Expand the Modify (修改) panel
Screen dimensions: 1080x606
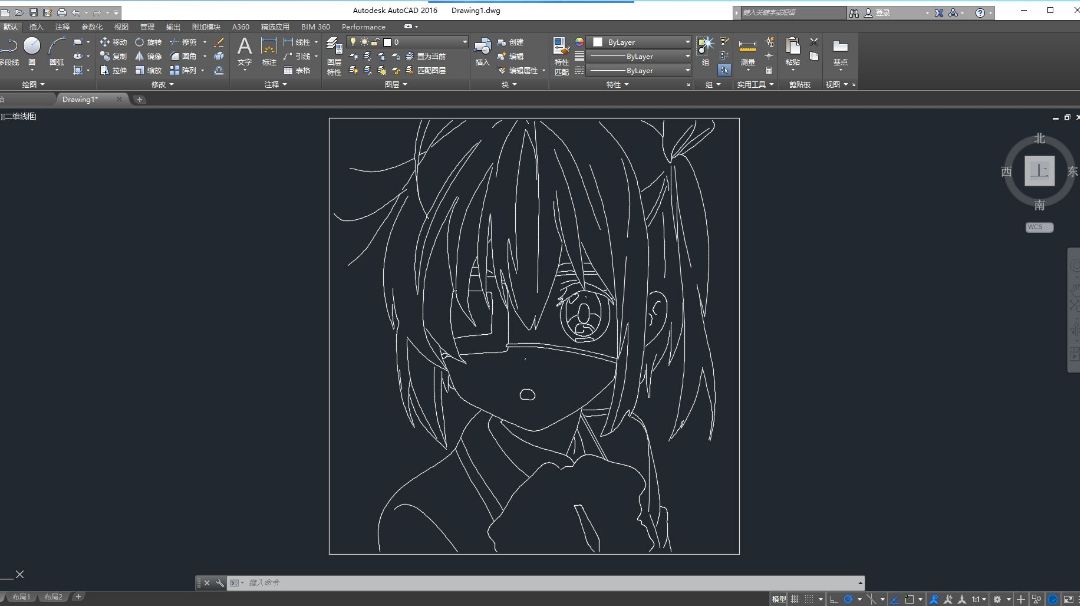163,85
